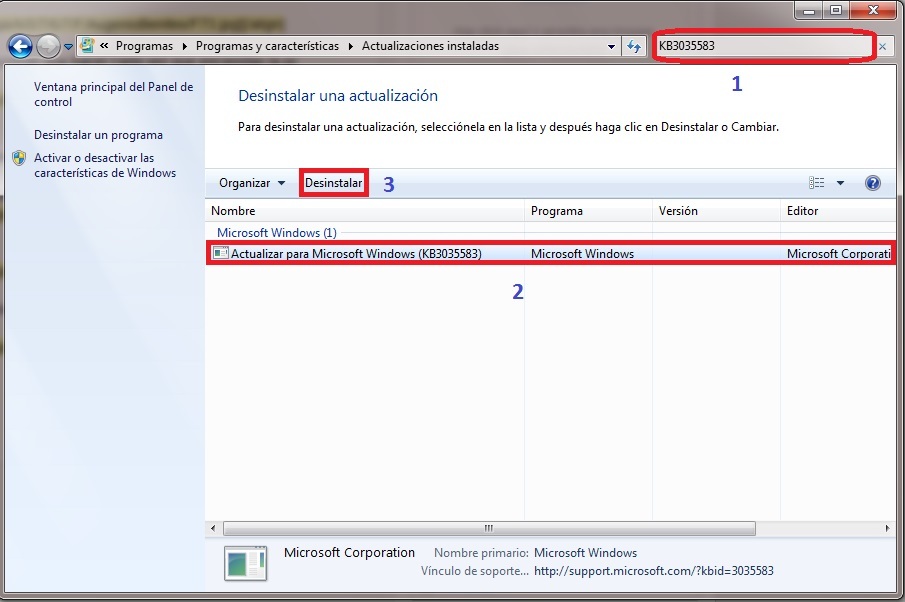
Task: Click the horizontal scrollbar thumb
Action: coord(489,528)
